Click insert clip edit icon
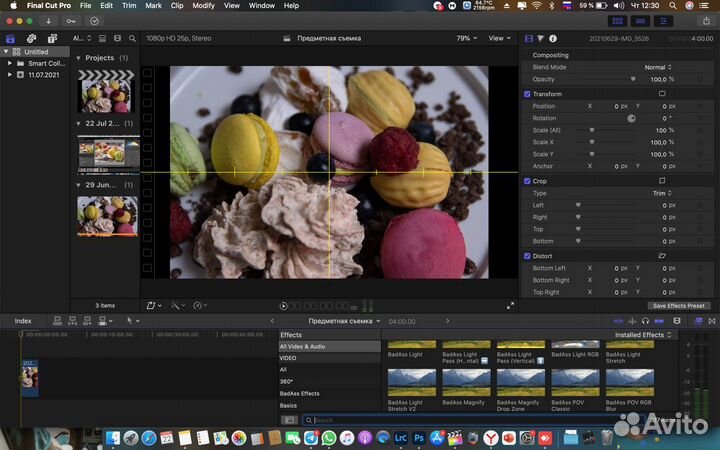 tap(73, 321)
